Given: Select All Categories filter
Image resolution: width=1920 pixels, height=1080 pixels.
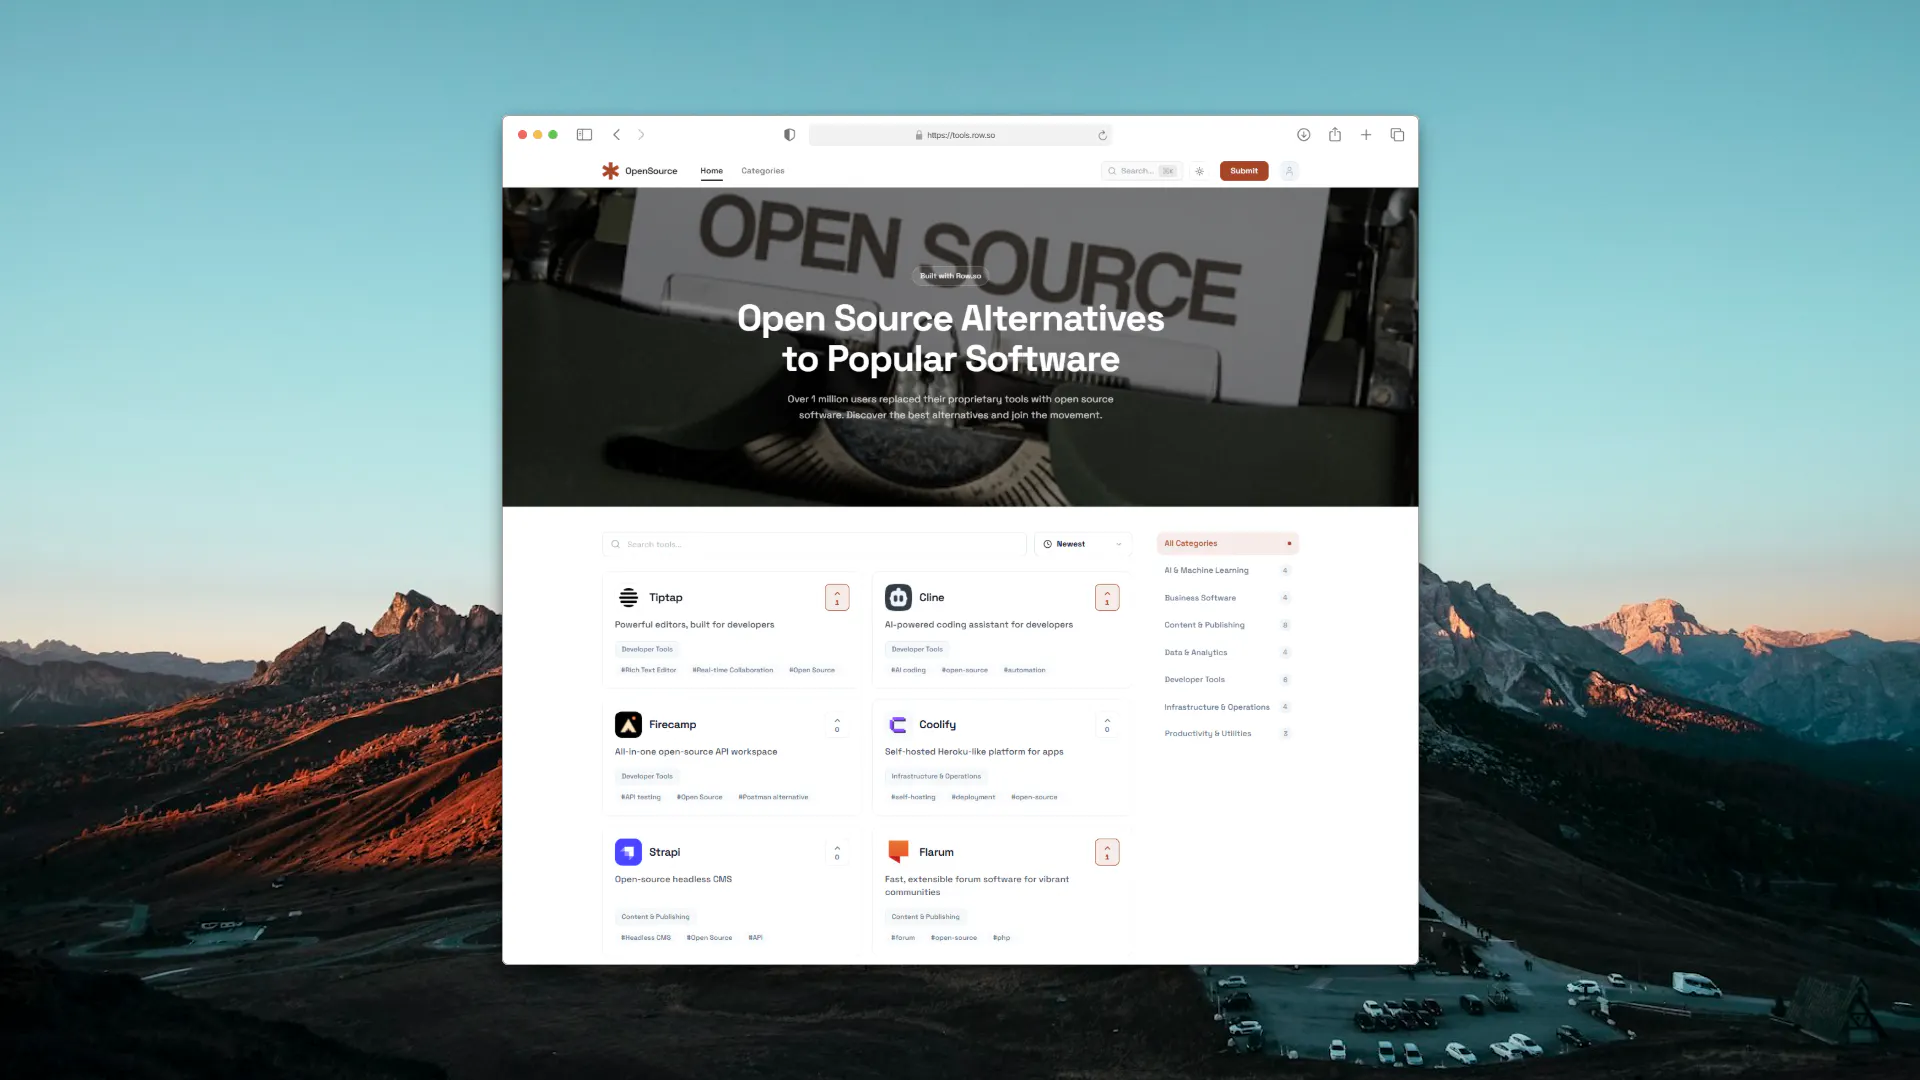Looking at the screenshot, I should point(1227,544).
